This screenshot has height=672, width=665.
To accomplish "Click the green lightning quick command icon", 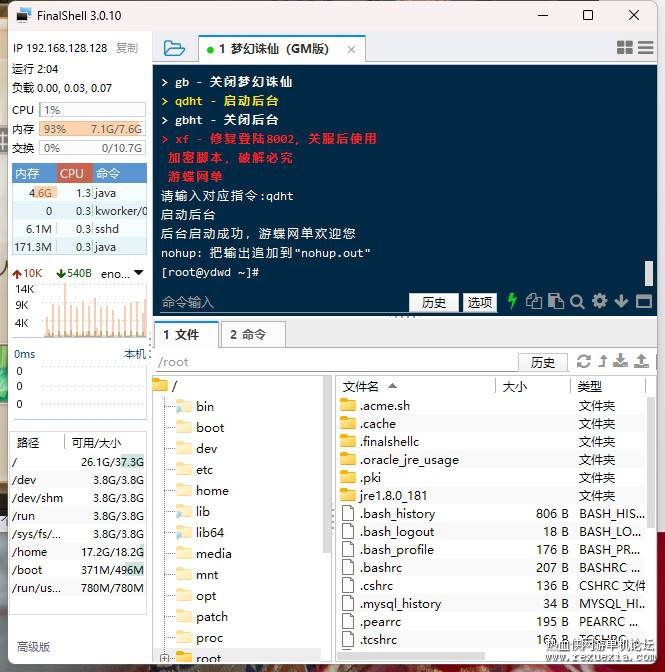I will point(512,301).
